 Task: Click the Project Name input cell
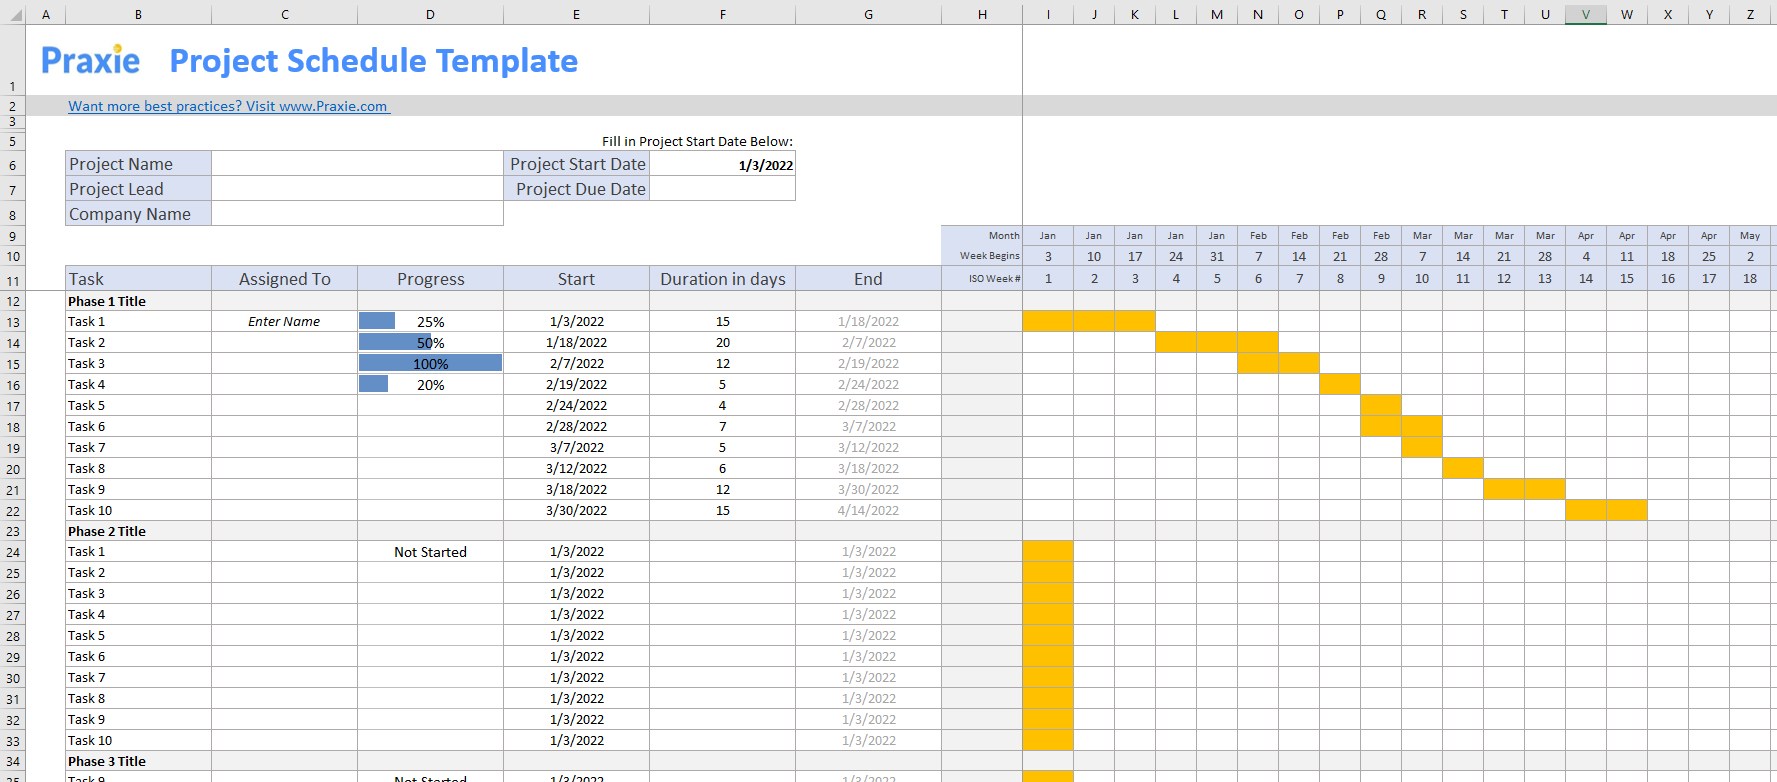pyautogui.click(x=357, y=164)
